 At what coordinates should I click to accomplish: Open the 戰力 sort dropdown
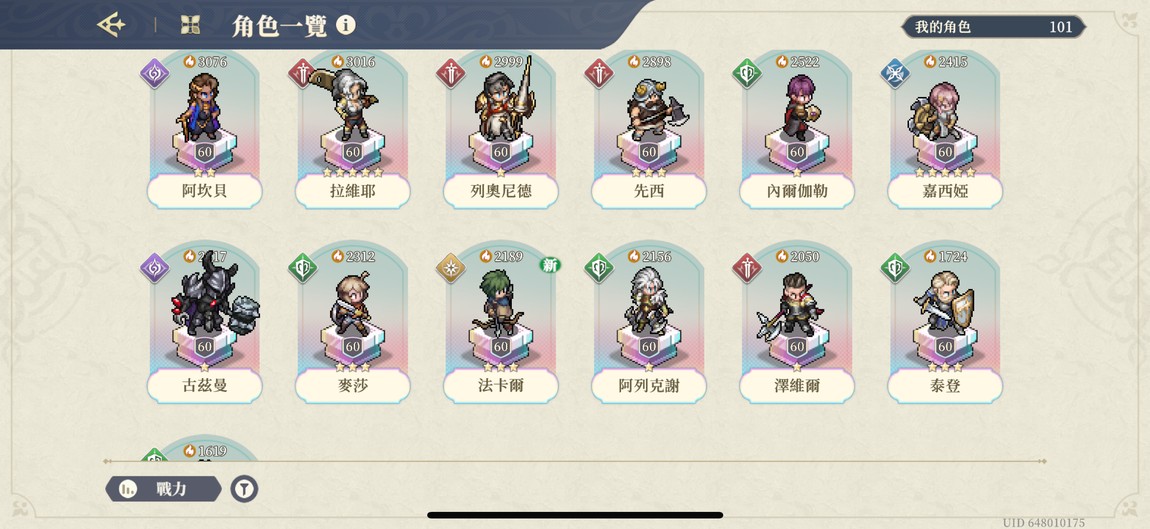(164, 489)
